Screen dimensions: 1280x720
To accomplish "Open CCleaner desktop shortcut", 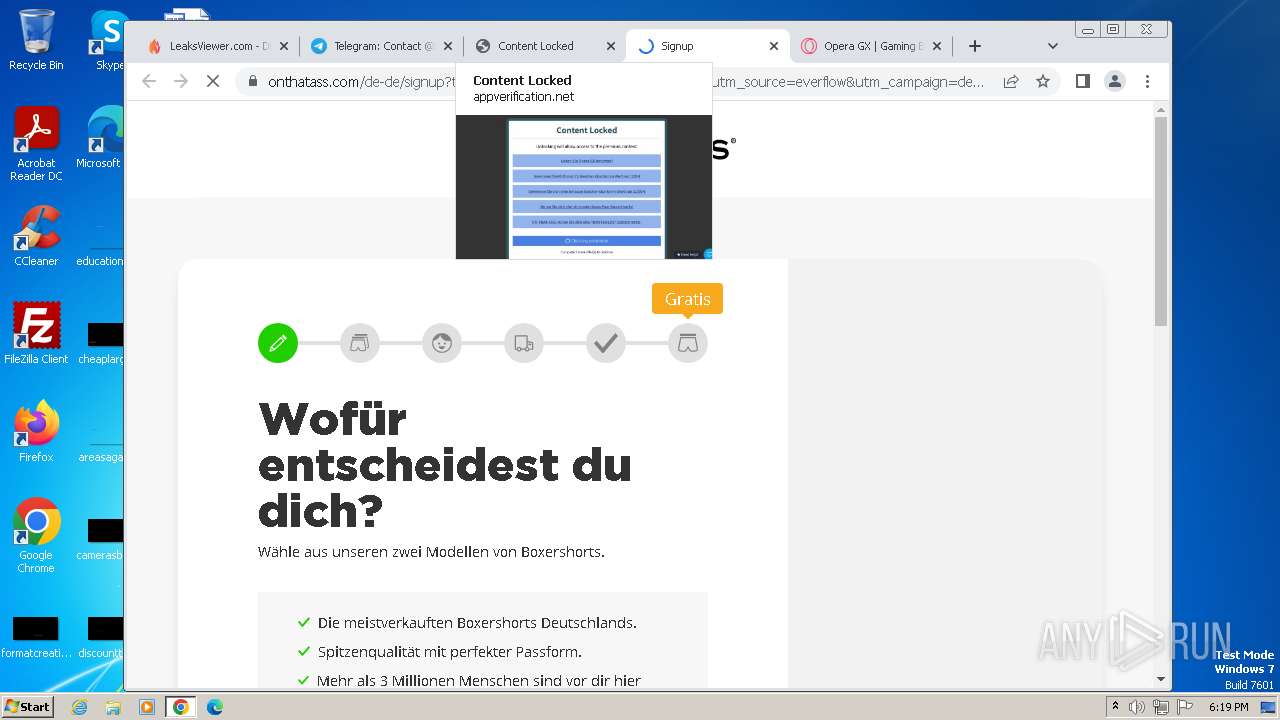I will [36, 237].
